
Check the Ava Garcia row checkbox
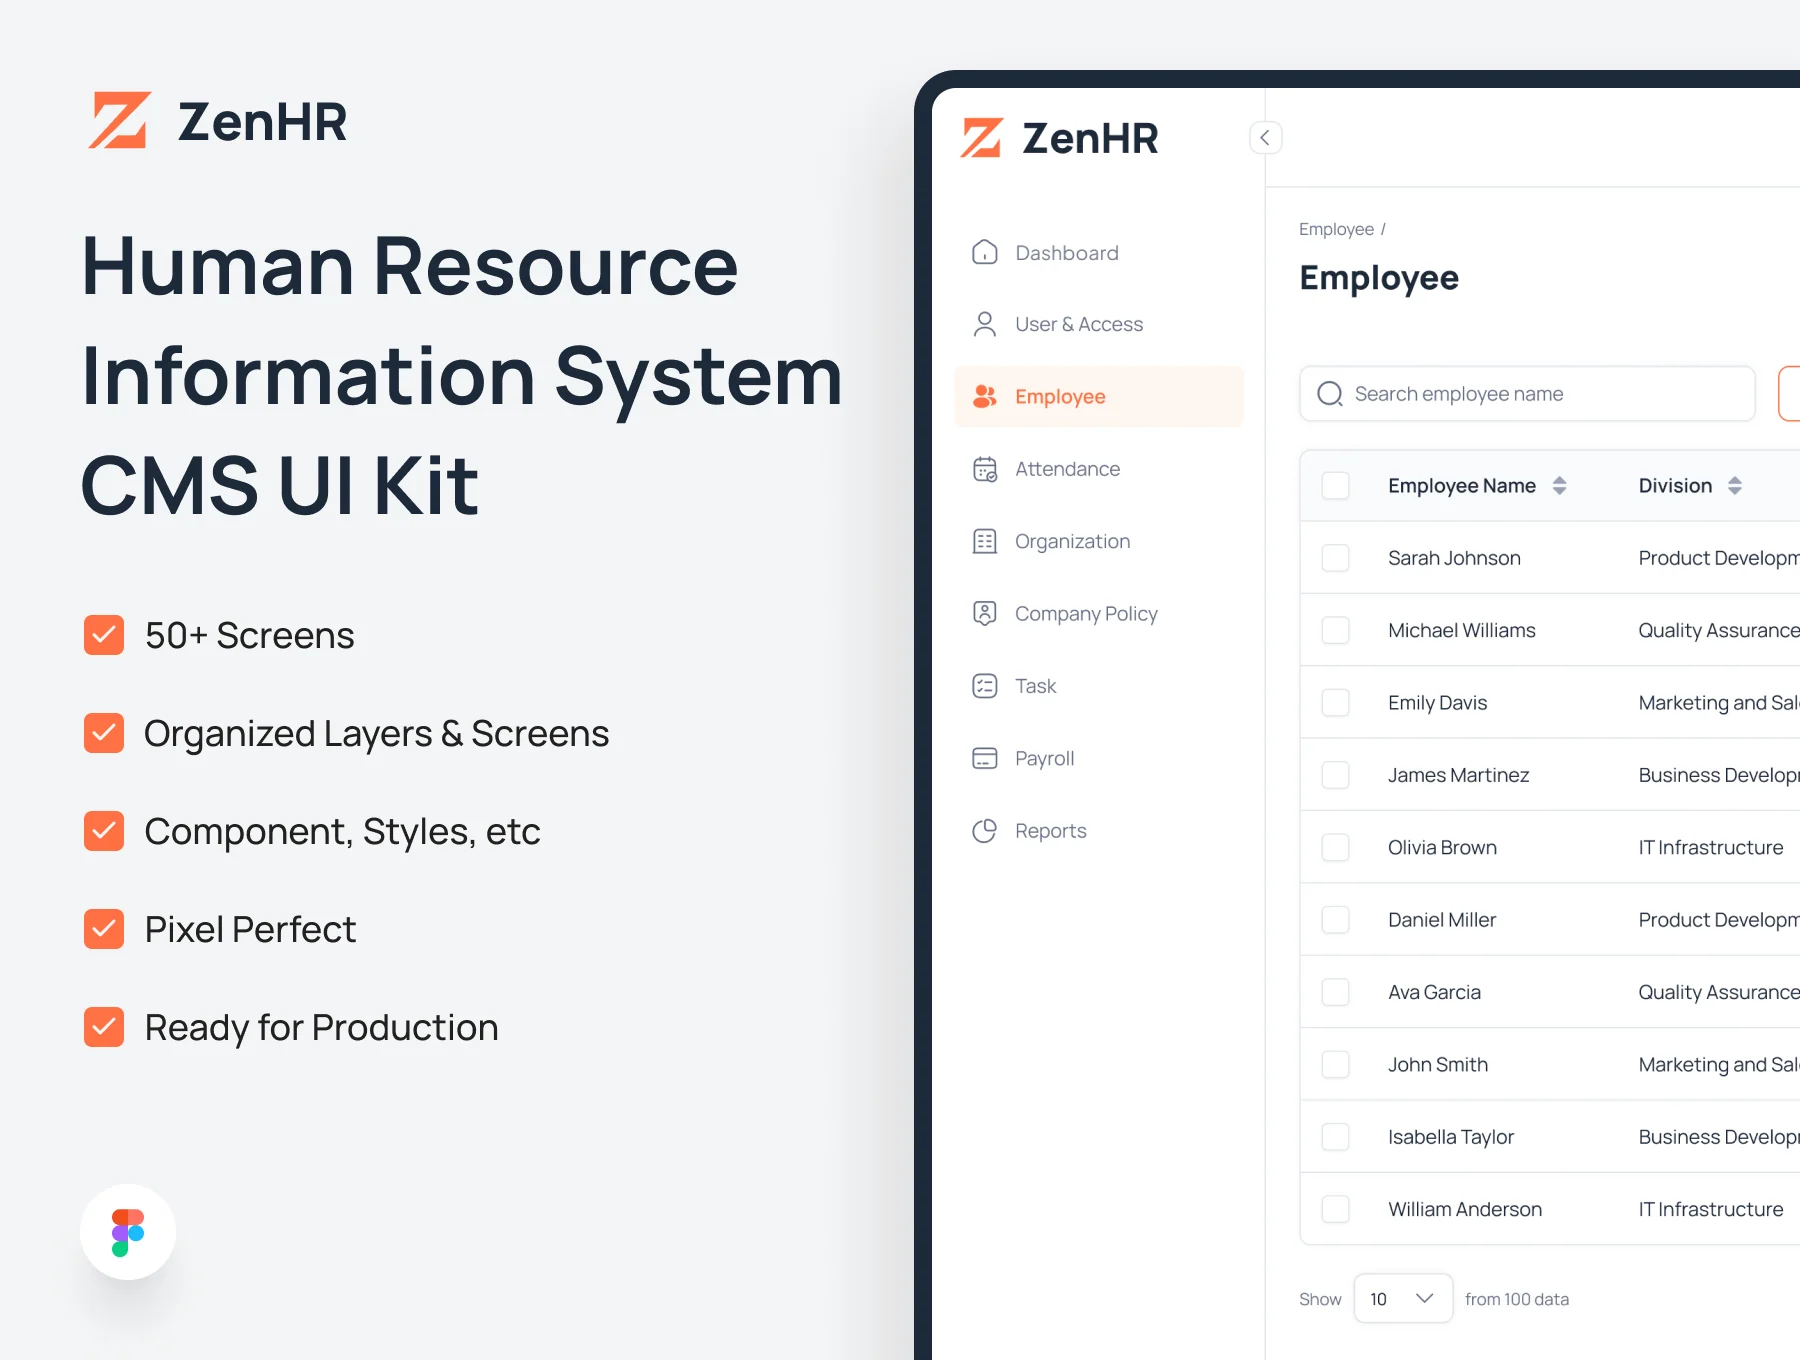1336,992
